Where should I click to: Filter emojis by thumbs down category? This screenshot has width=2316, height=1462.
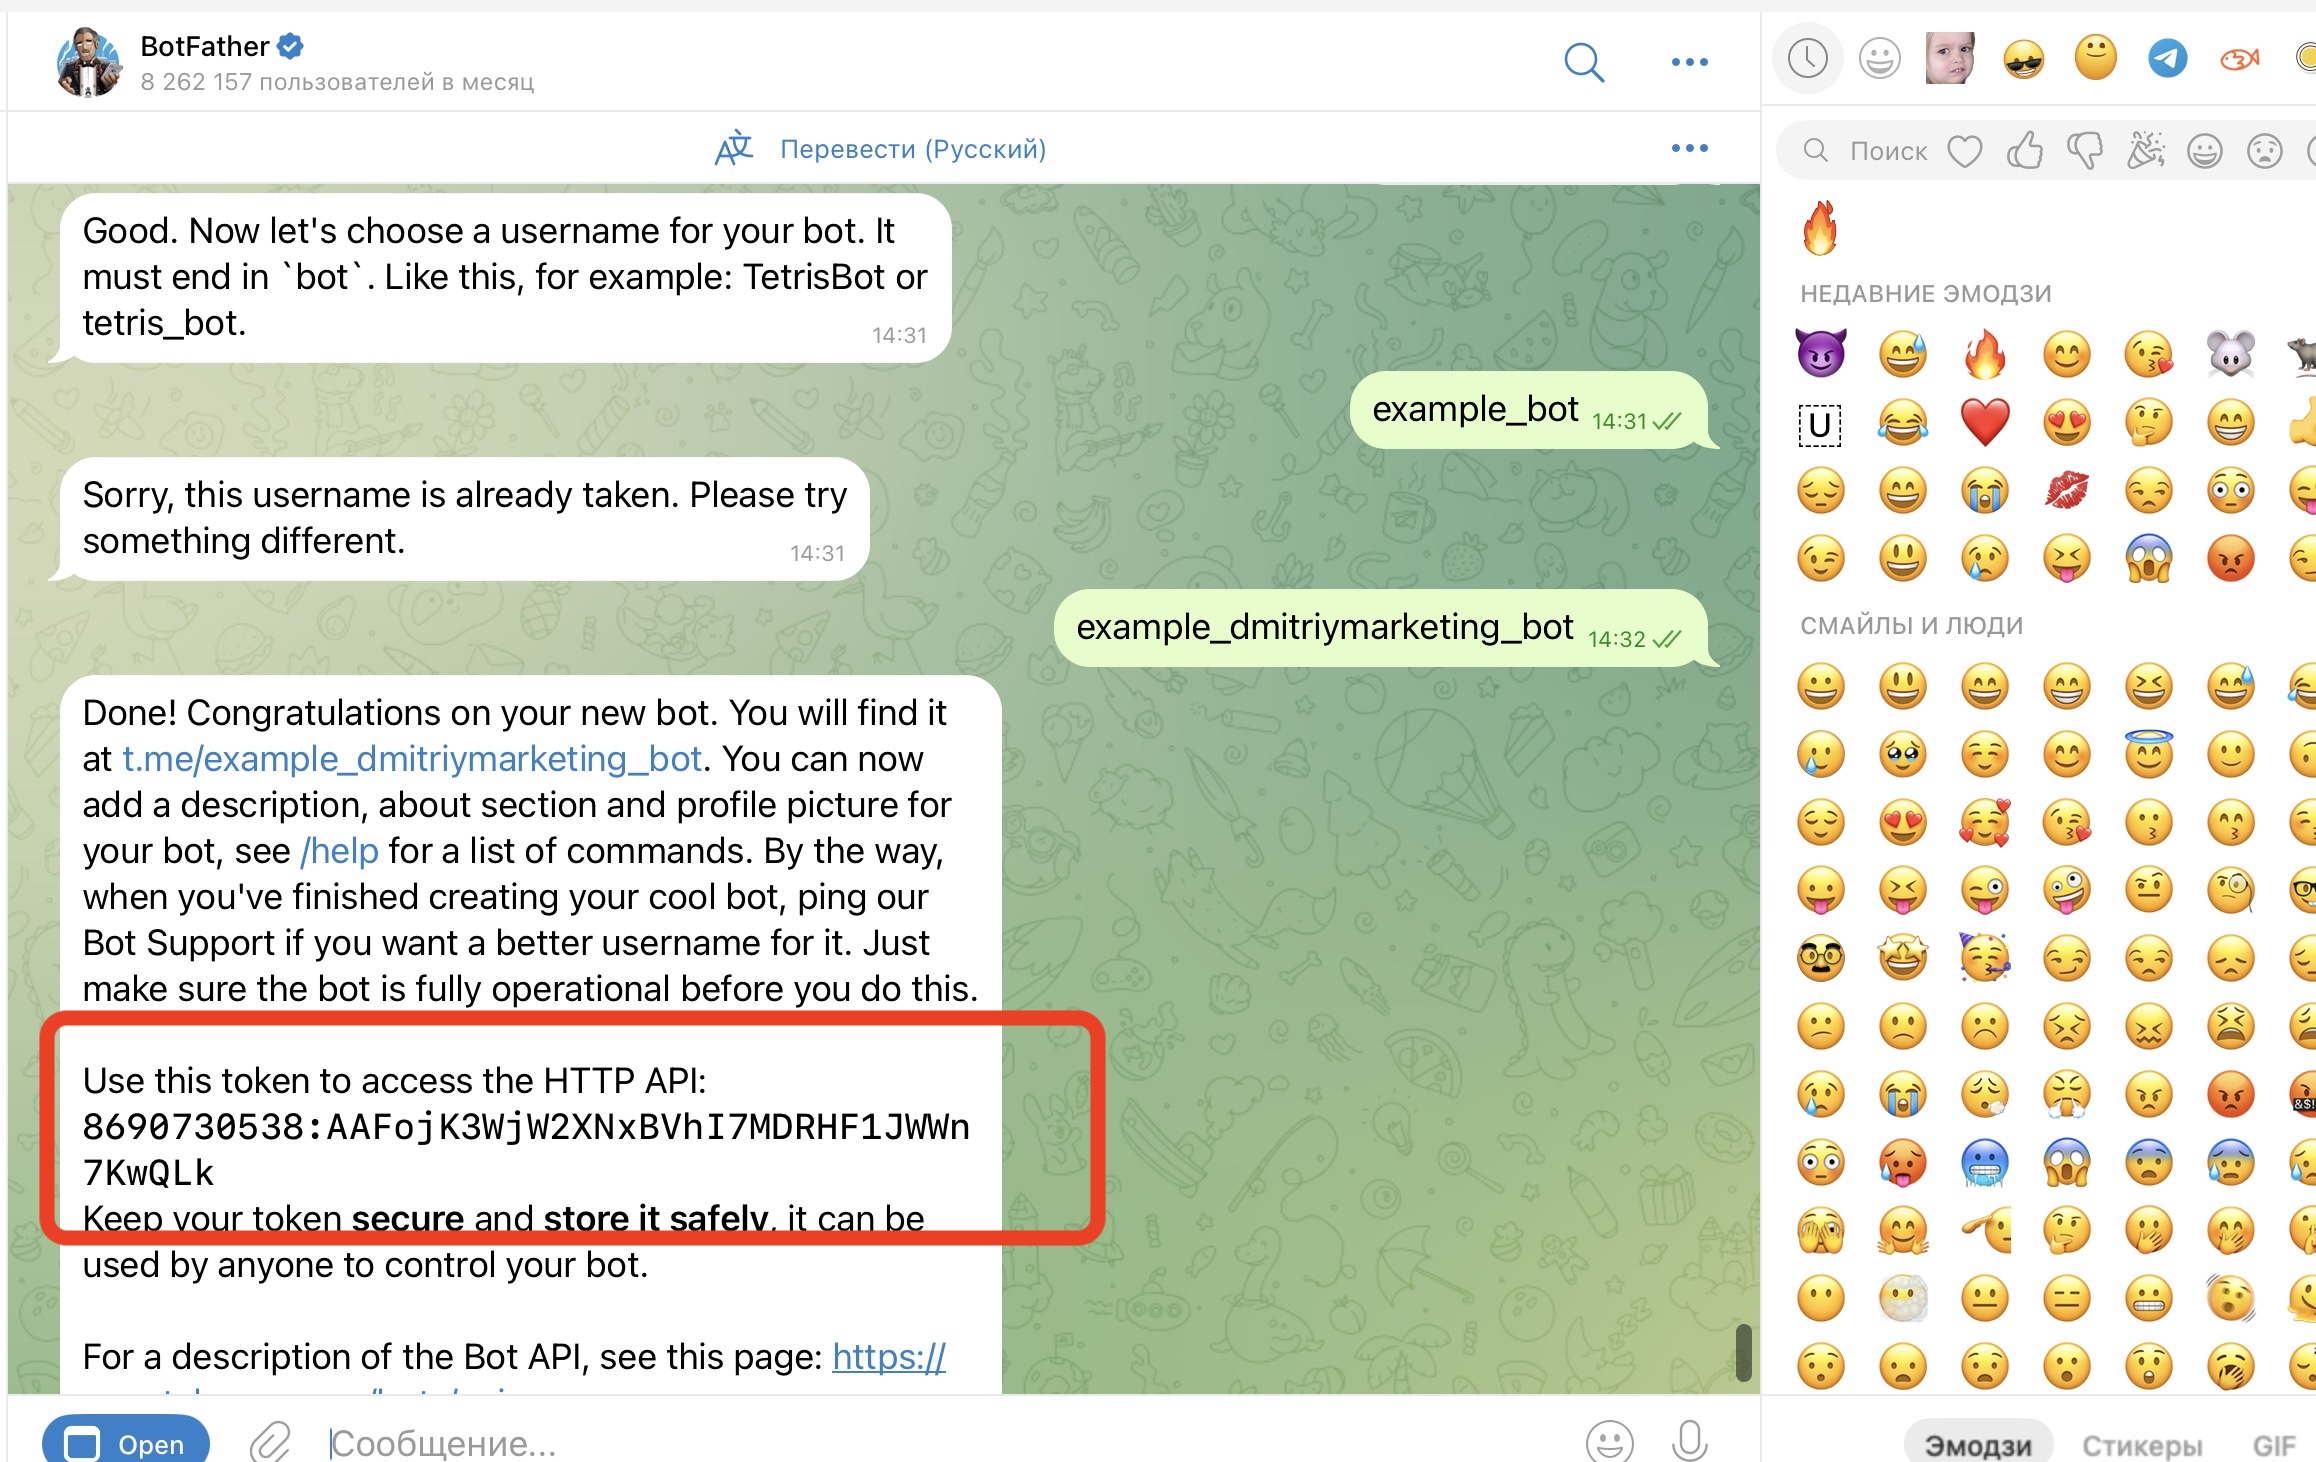2085,151
